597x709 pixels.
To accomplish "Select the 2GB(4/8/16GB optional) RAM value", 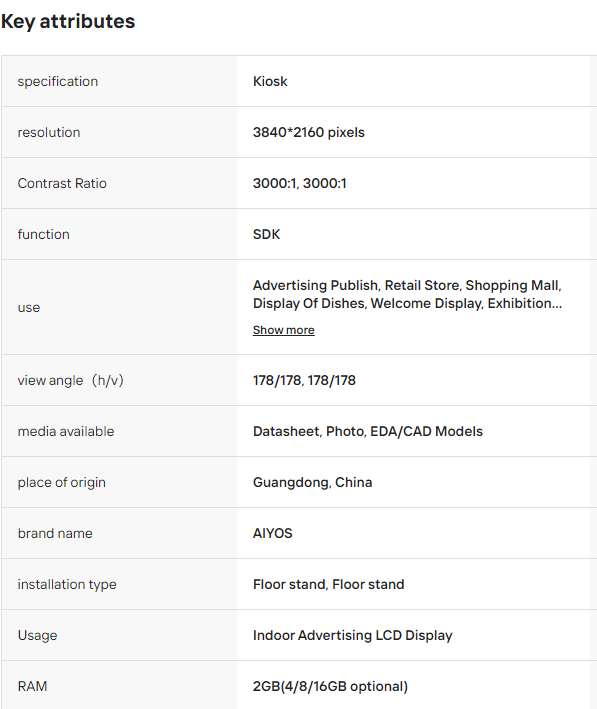I will tap(330, 686).
